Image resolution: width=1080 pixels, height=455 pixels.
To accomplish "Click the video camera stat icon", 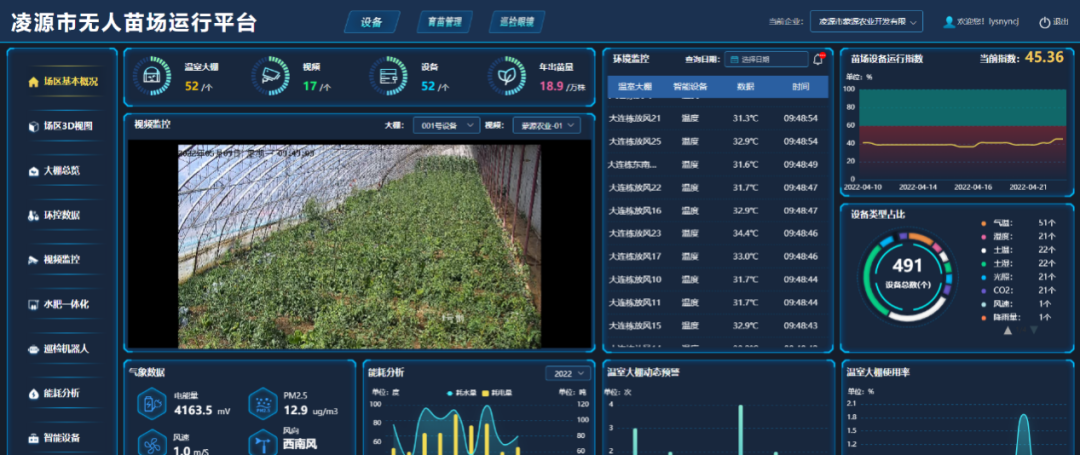I will tap(271, 76).
